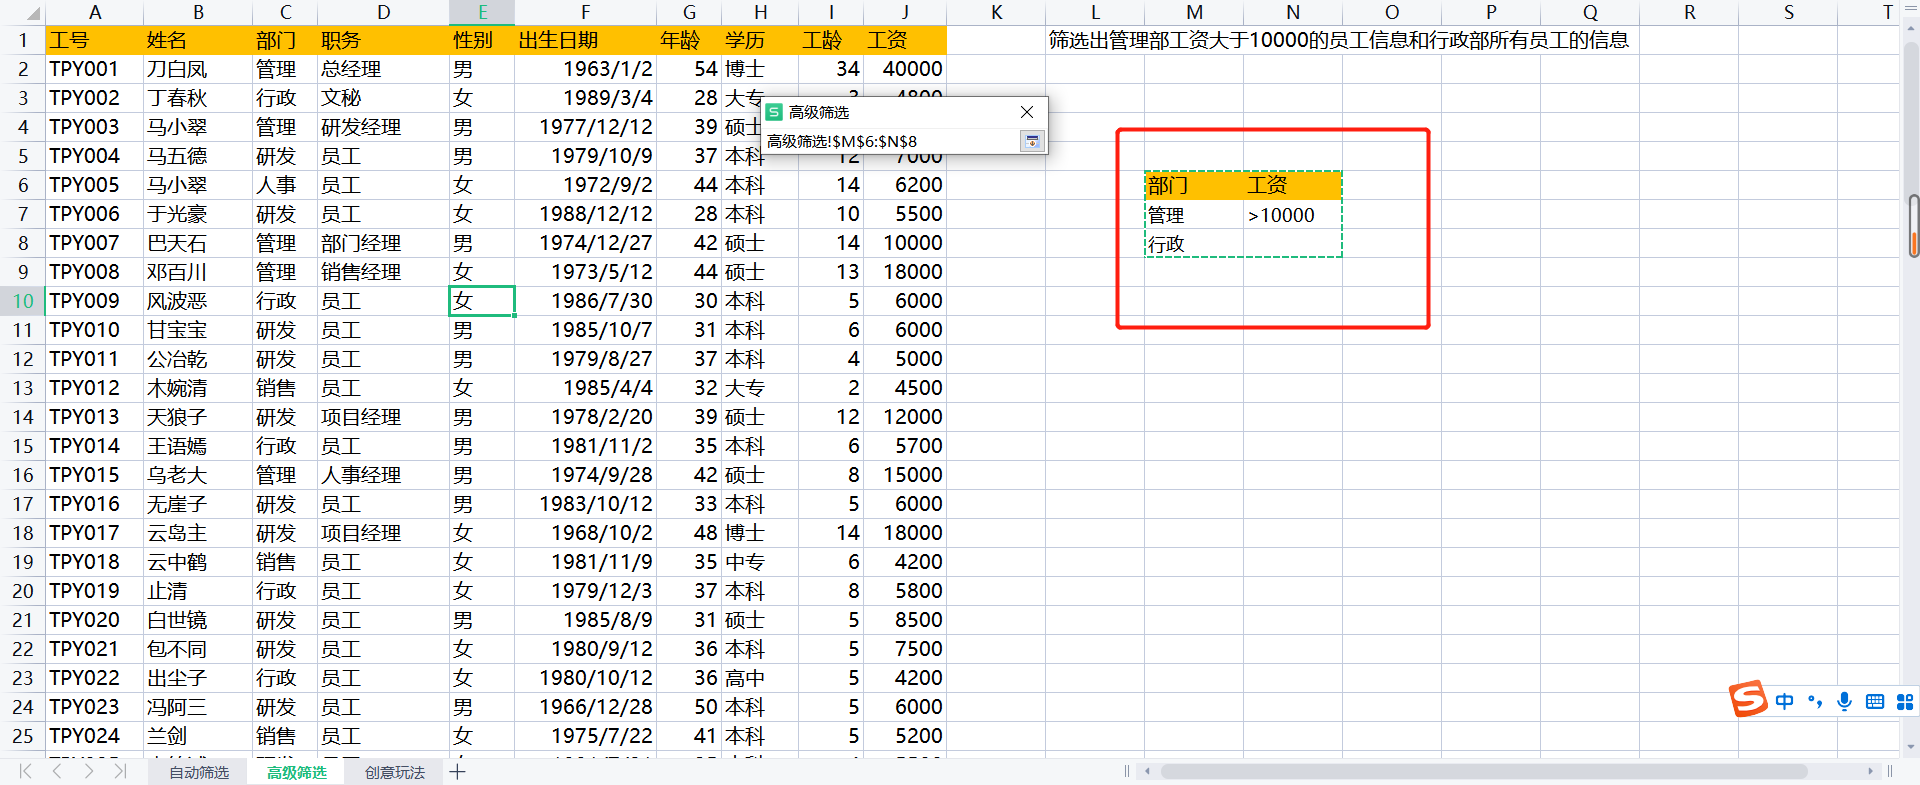
Task: Click the active cell 女 in row 10
Action: [x=482, y=301]
